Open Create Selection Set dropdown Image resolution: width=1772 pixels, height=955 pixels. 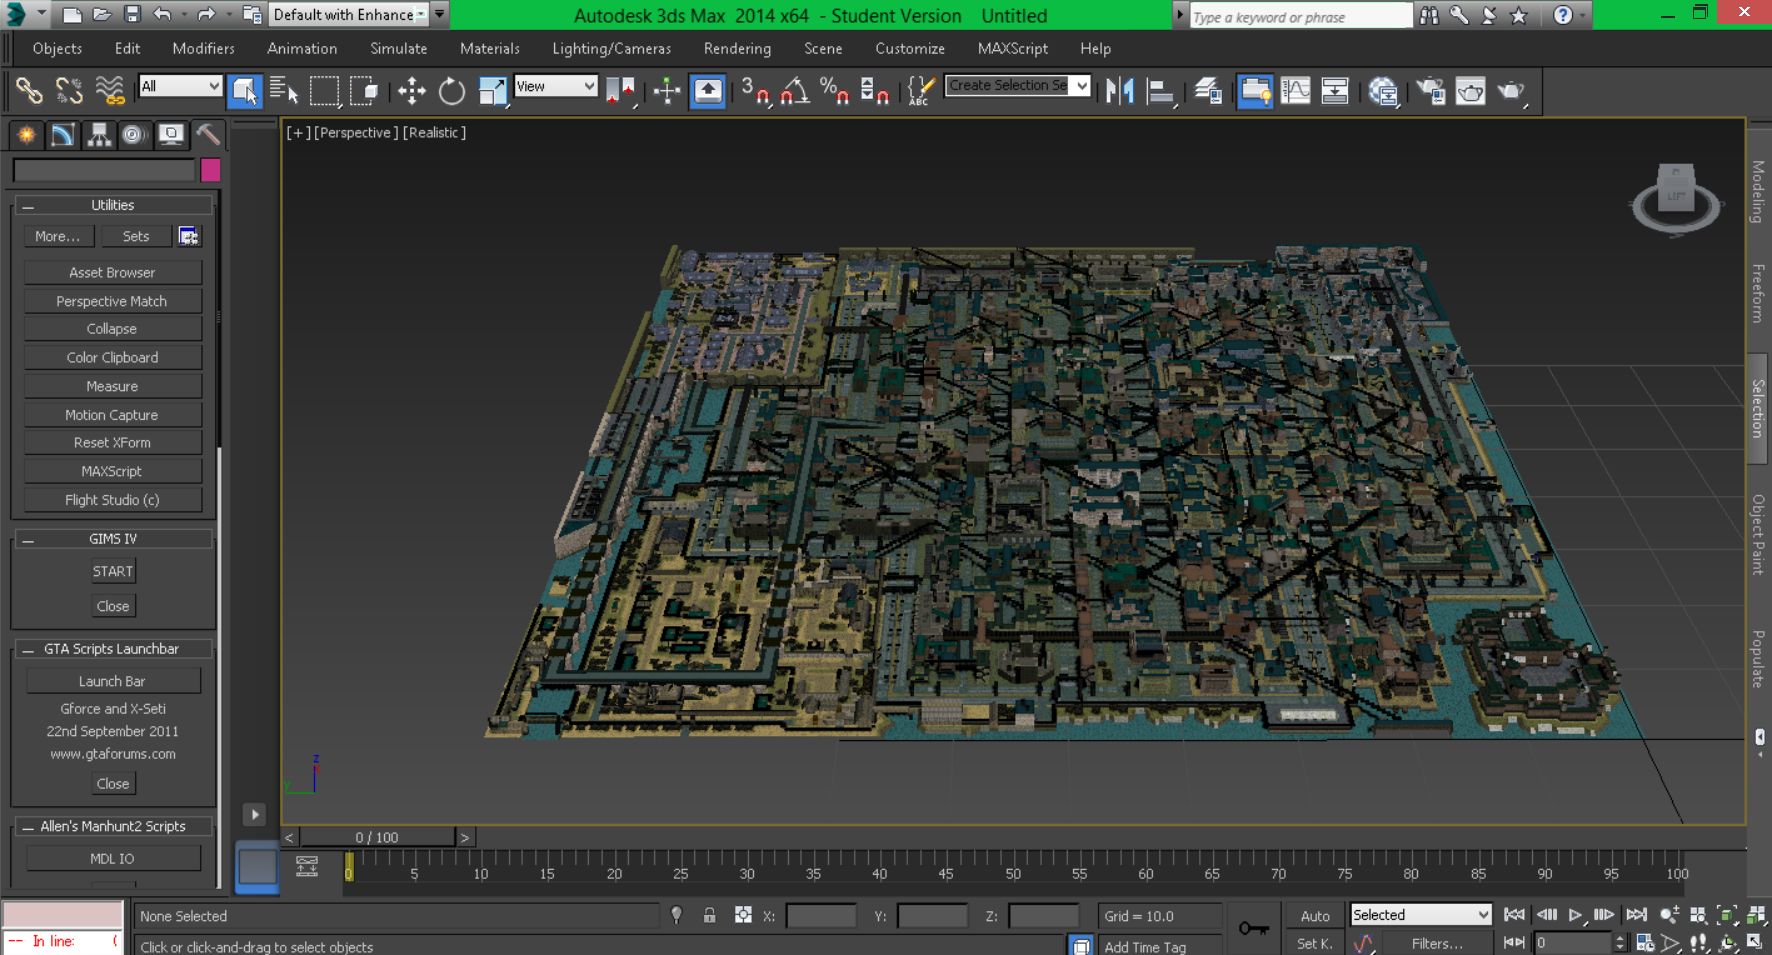tap(1017, 86)
